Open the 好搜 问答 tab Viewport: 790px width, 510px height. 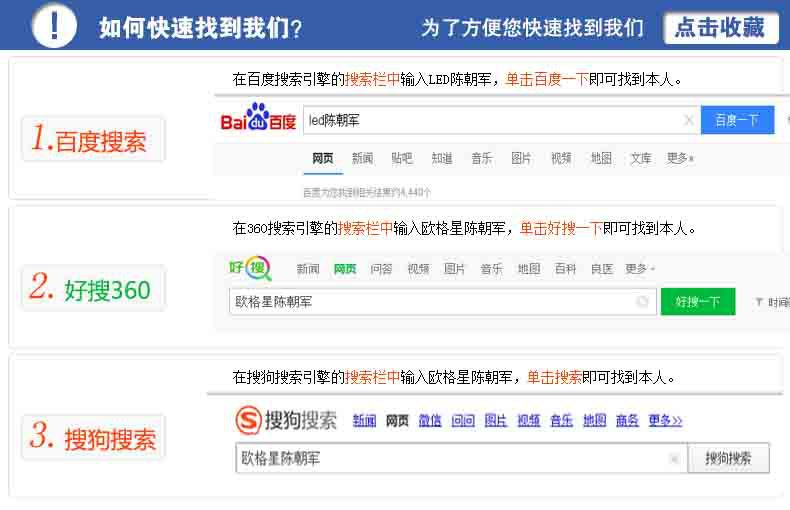point(381,269)
